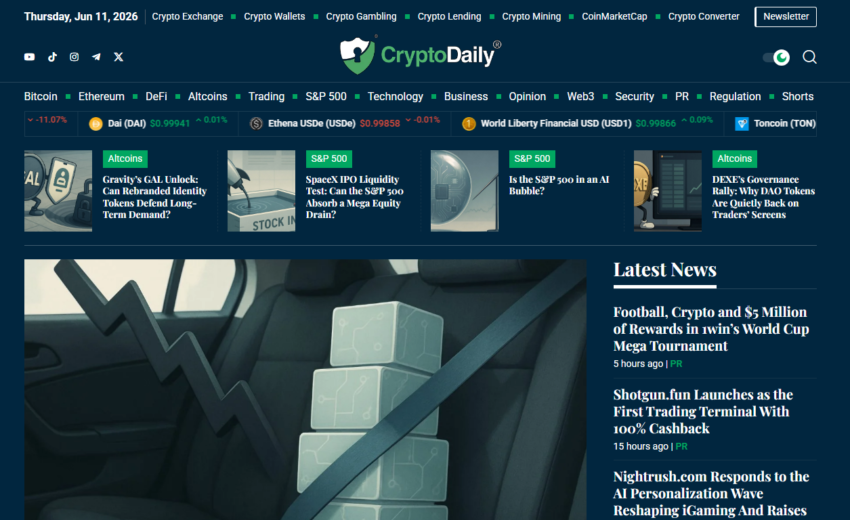Open the Gravity's GAL Unlock article headline
The image size is (850, 520).
(154, 197)
